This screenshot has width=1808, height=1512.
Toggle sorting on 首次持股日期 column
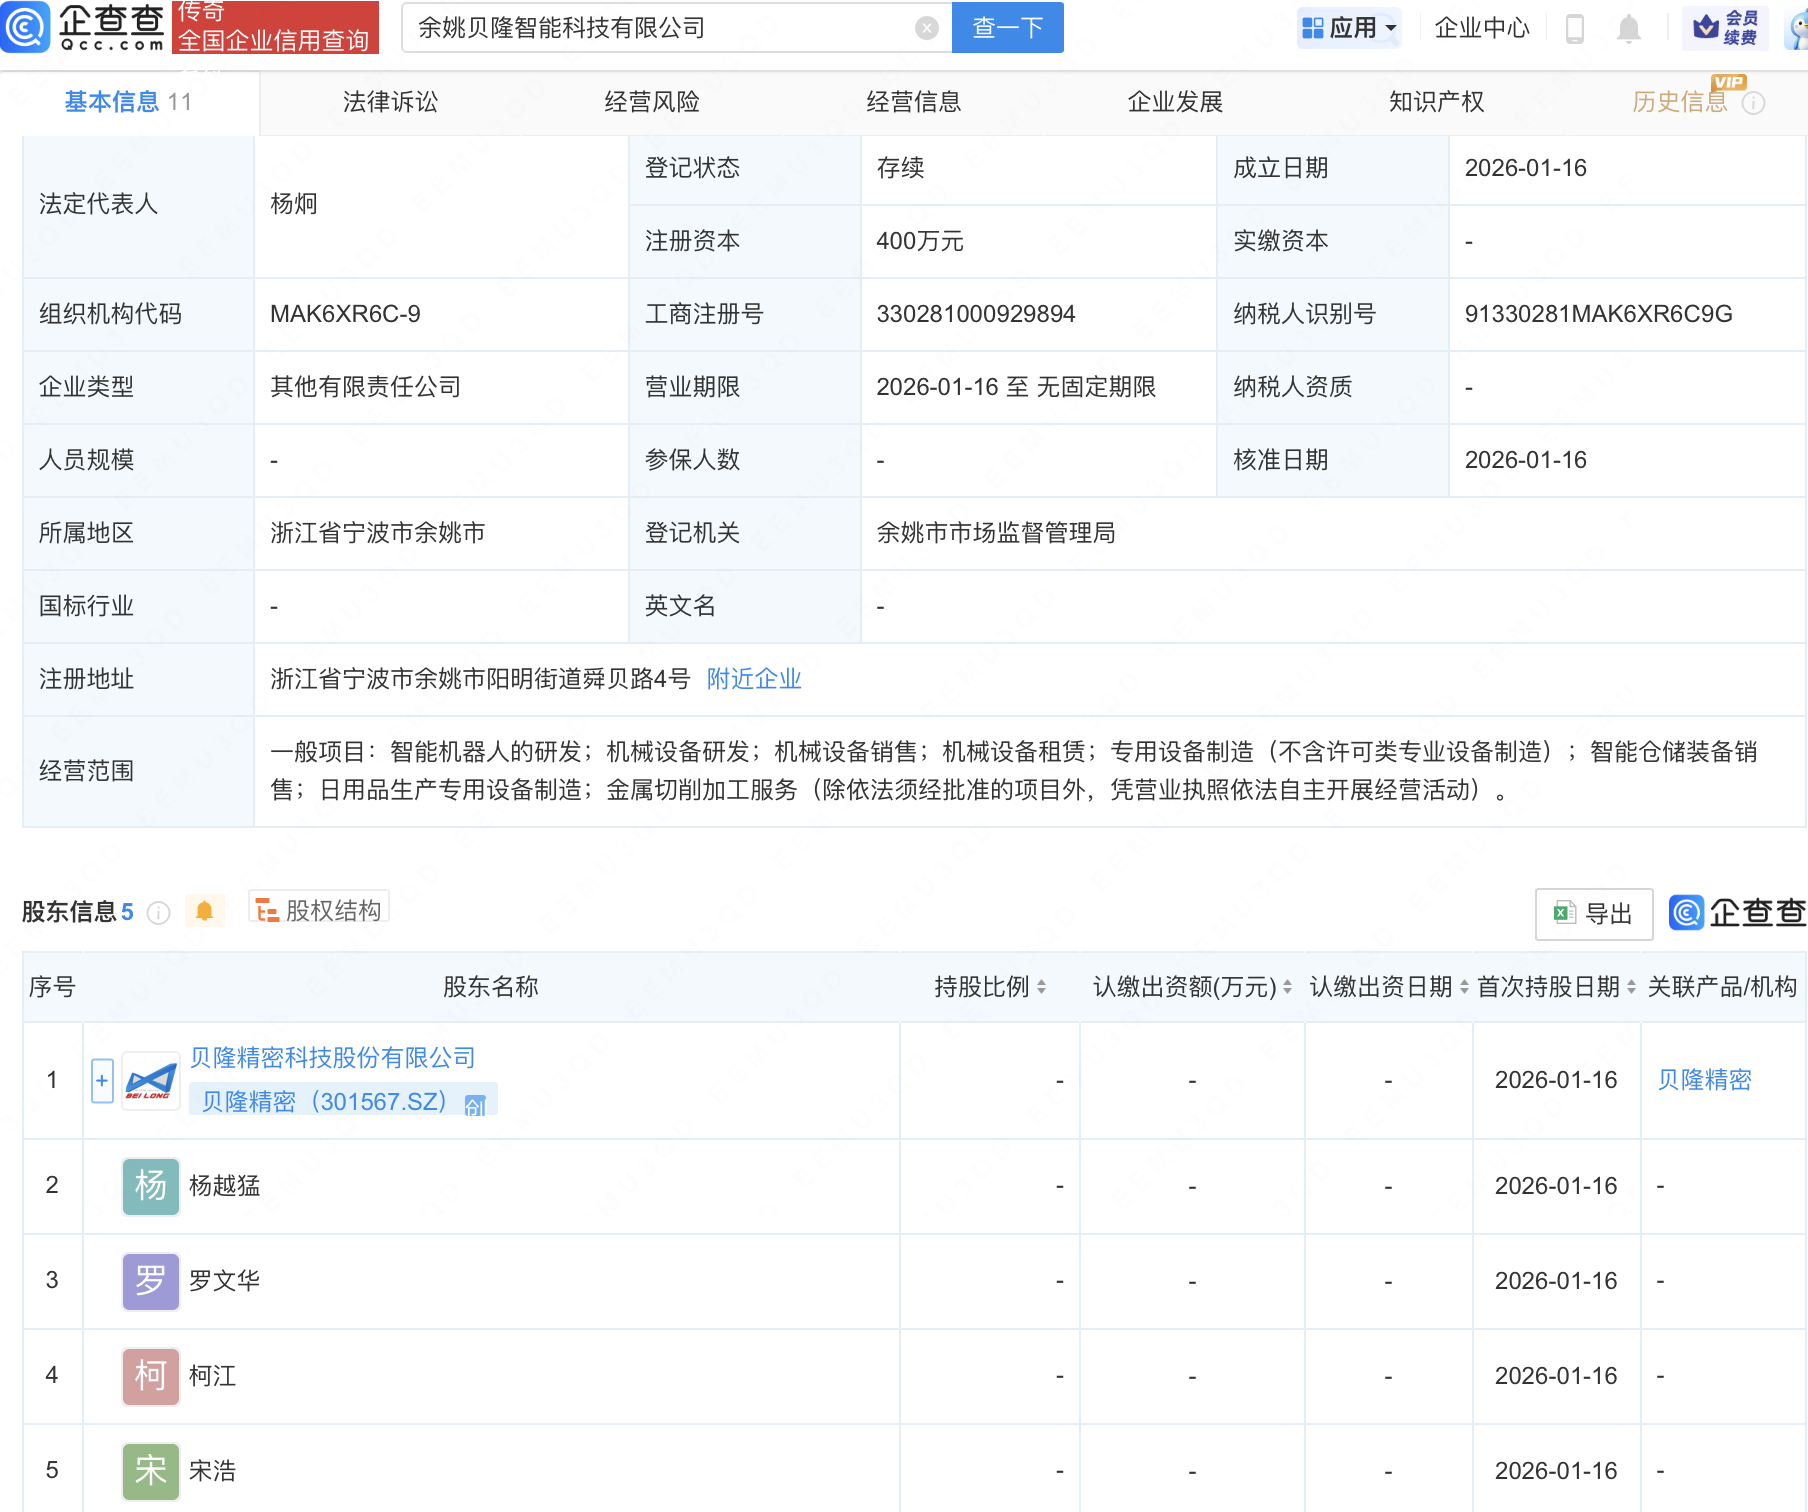point(1631,987)
